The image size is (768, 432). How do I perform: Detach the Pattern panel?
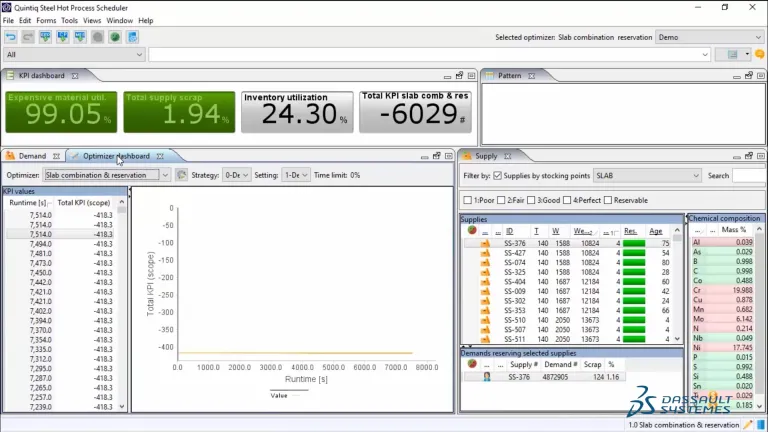749,75
